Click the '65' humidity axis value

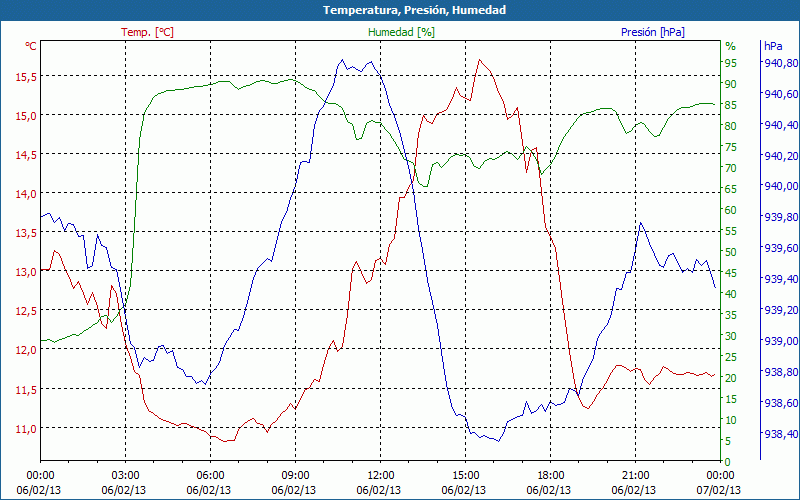[x=731, y=189]
